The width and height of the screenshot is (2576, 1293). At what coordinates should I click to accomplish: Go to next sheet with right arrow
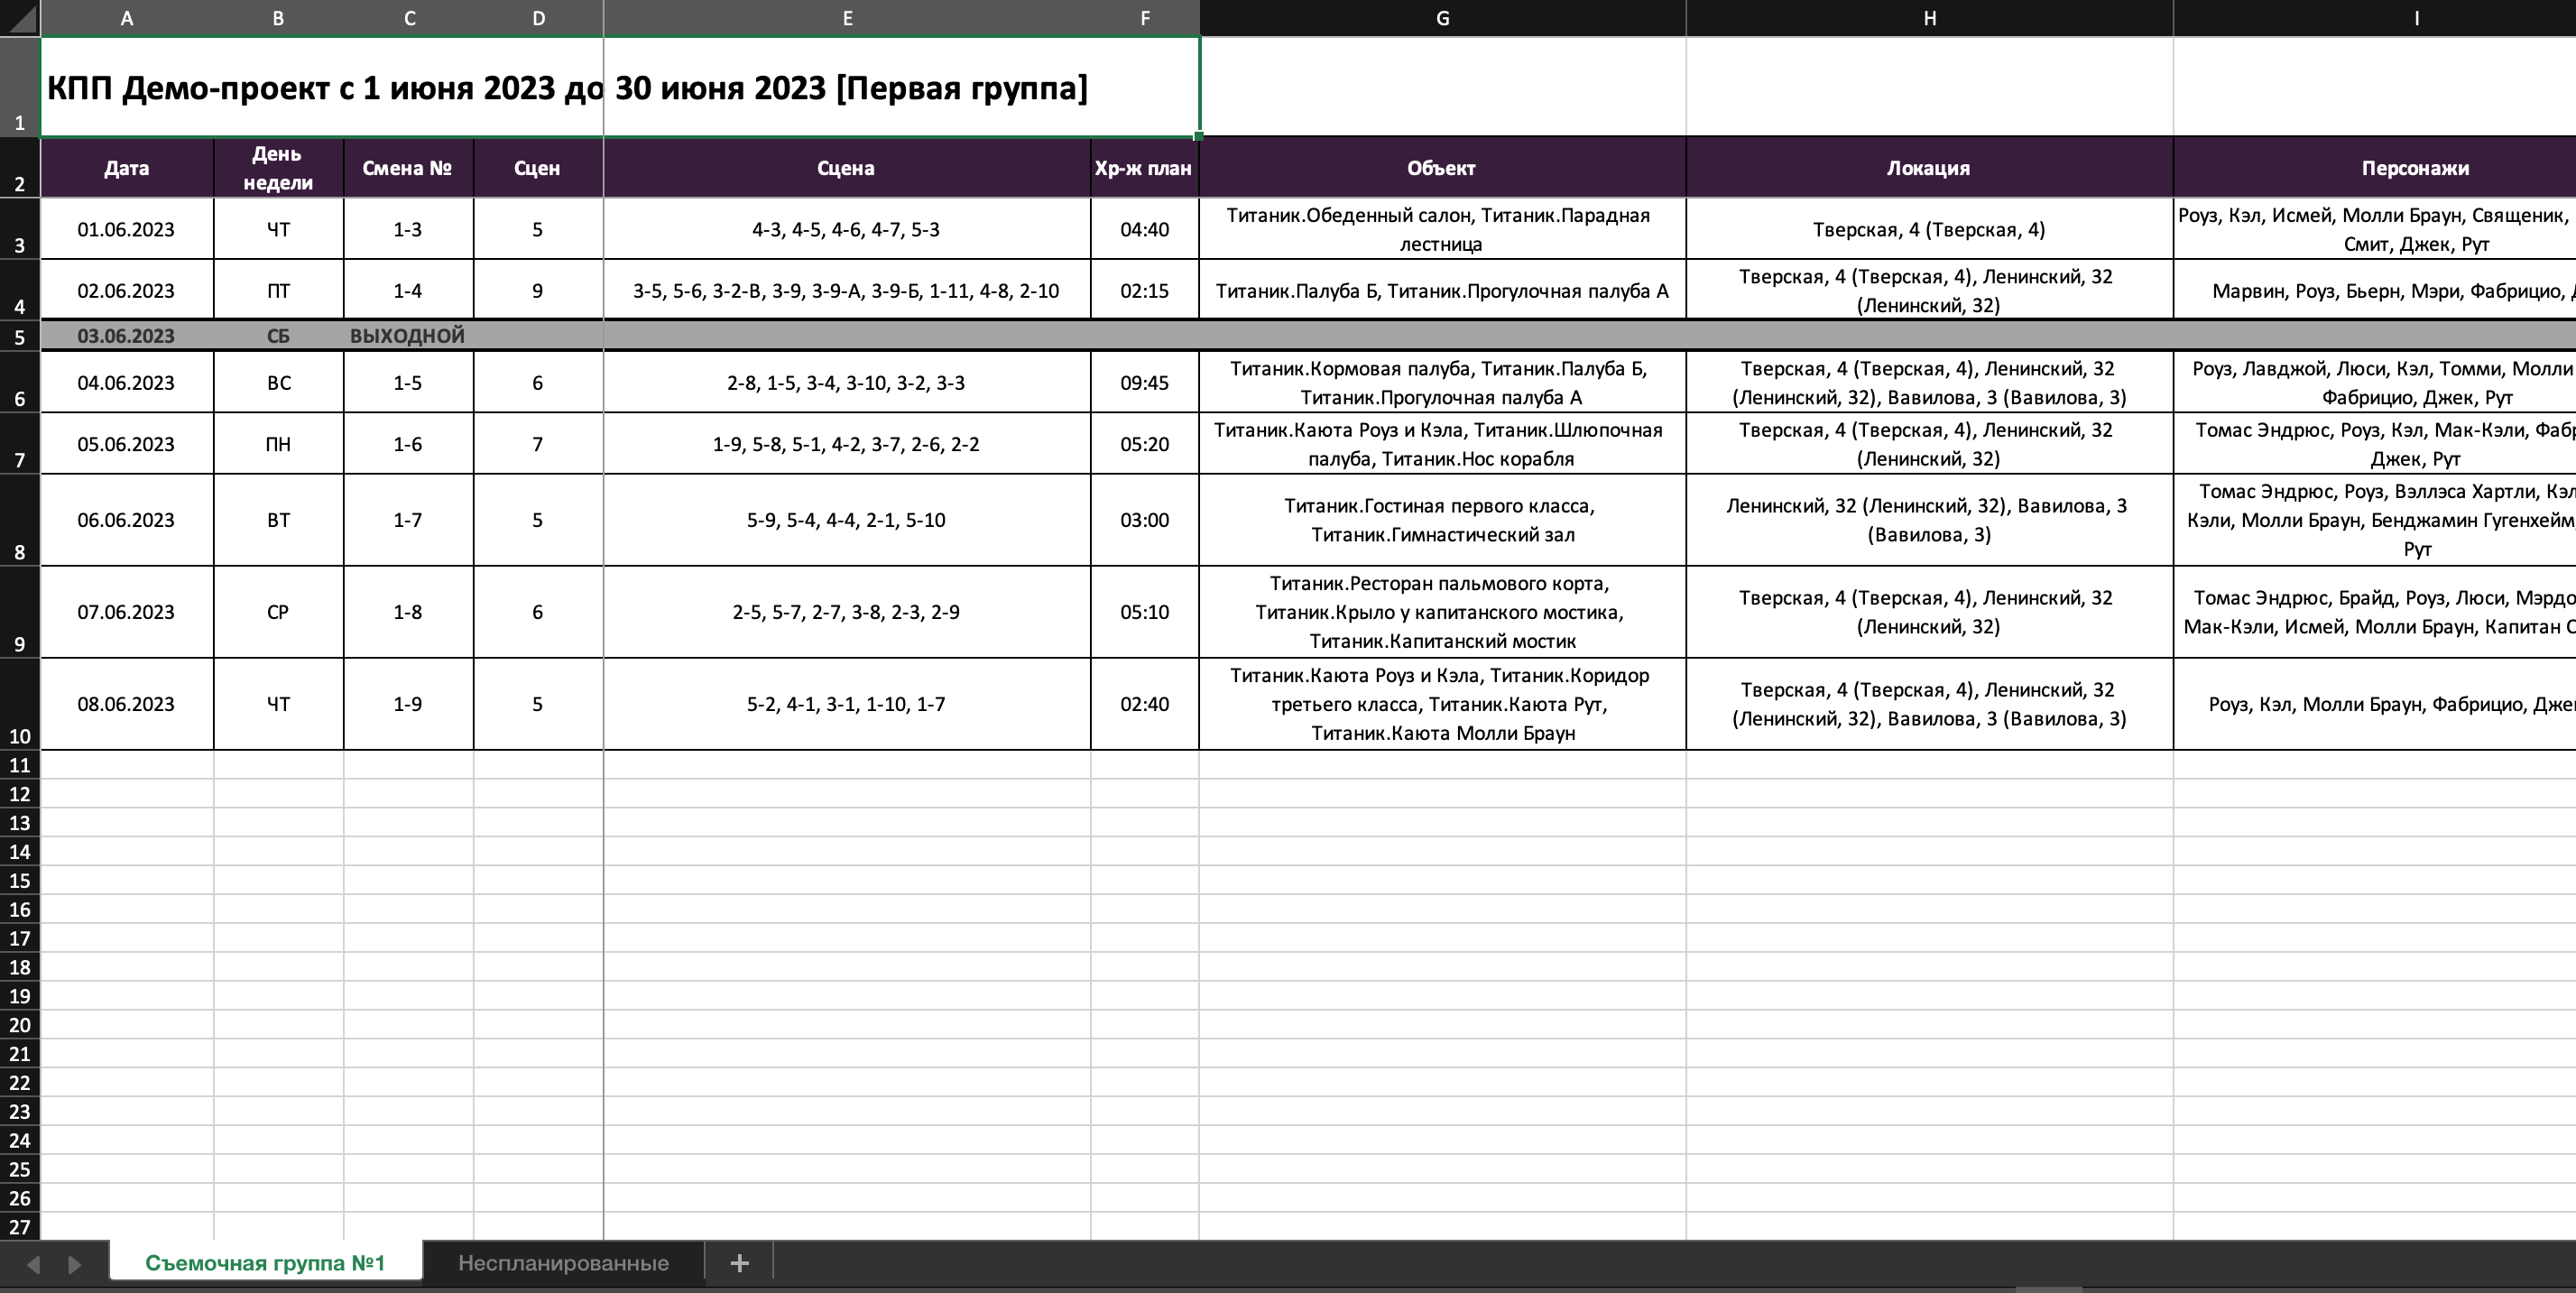click(74, 1264)
